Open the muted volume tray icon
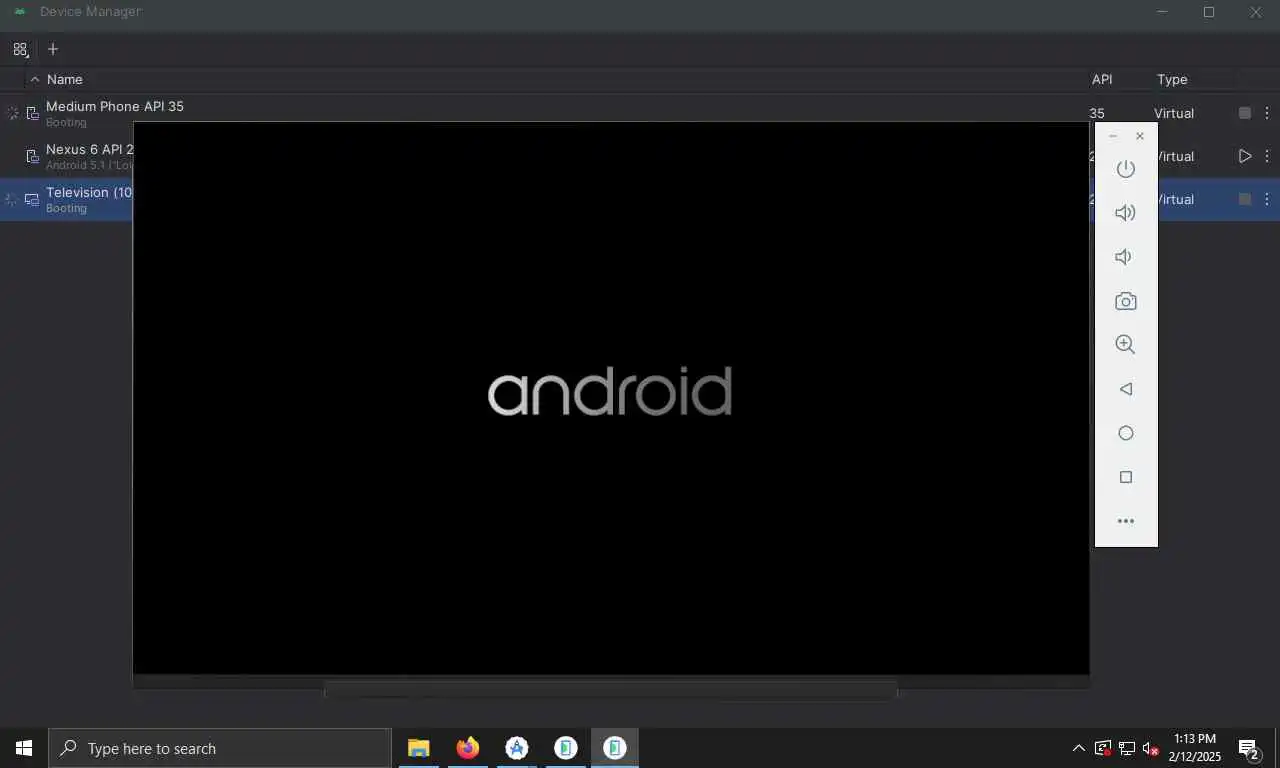This screenshot has height=768, width=1280. pos(1150,748)
